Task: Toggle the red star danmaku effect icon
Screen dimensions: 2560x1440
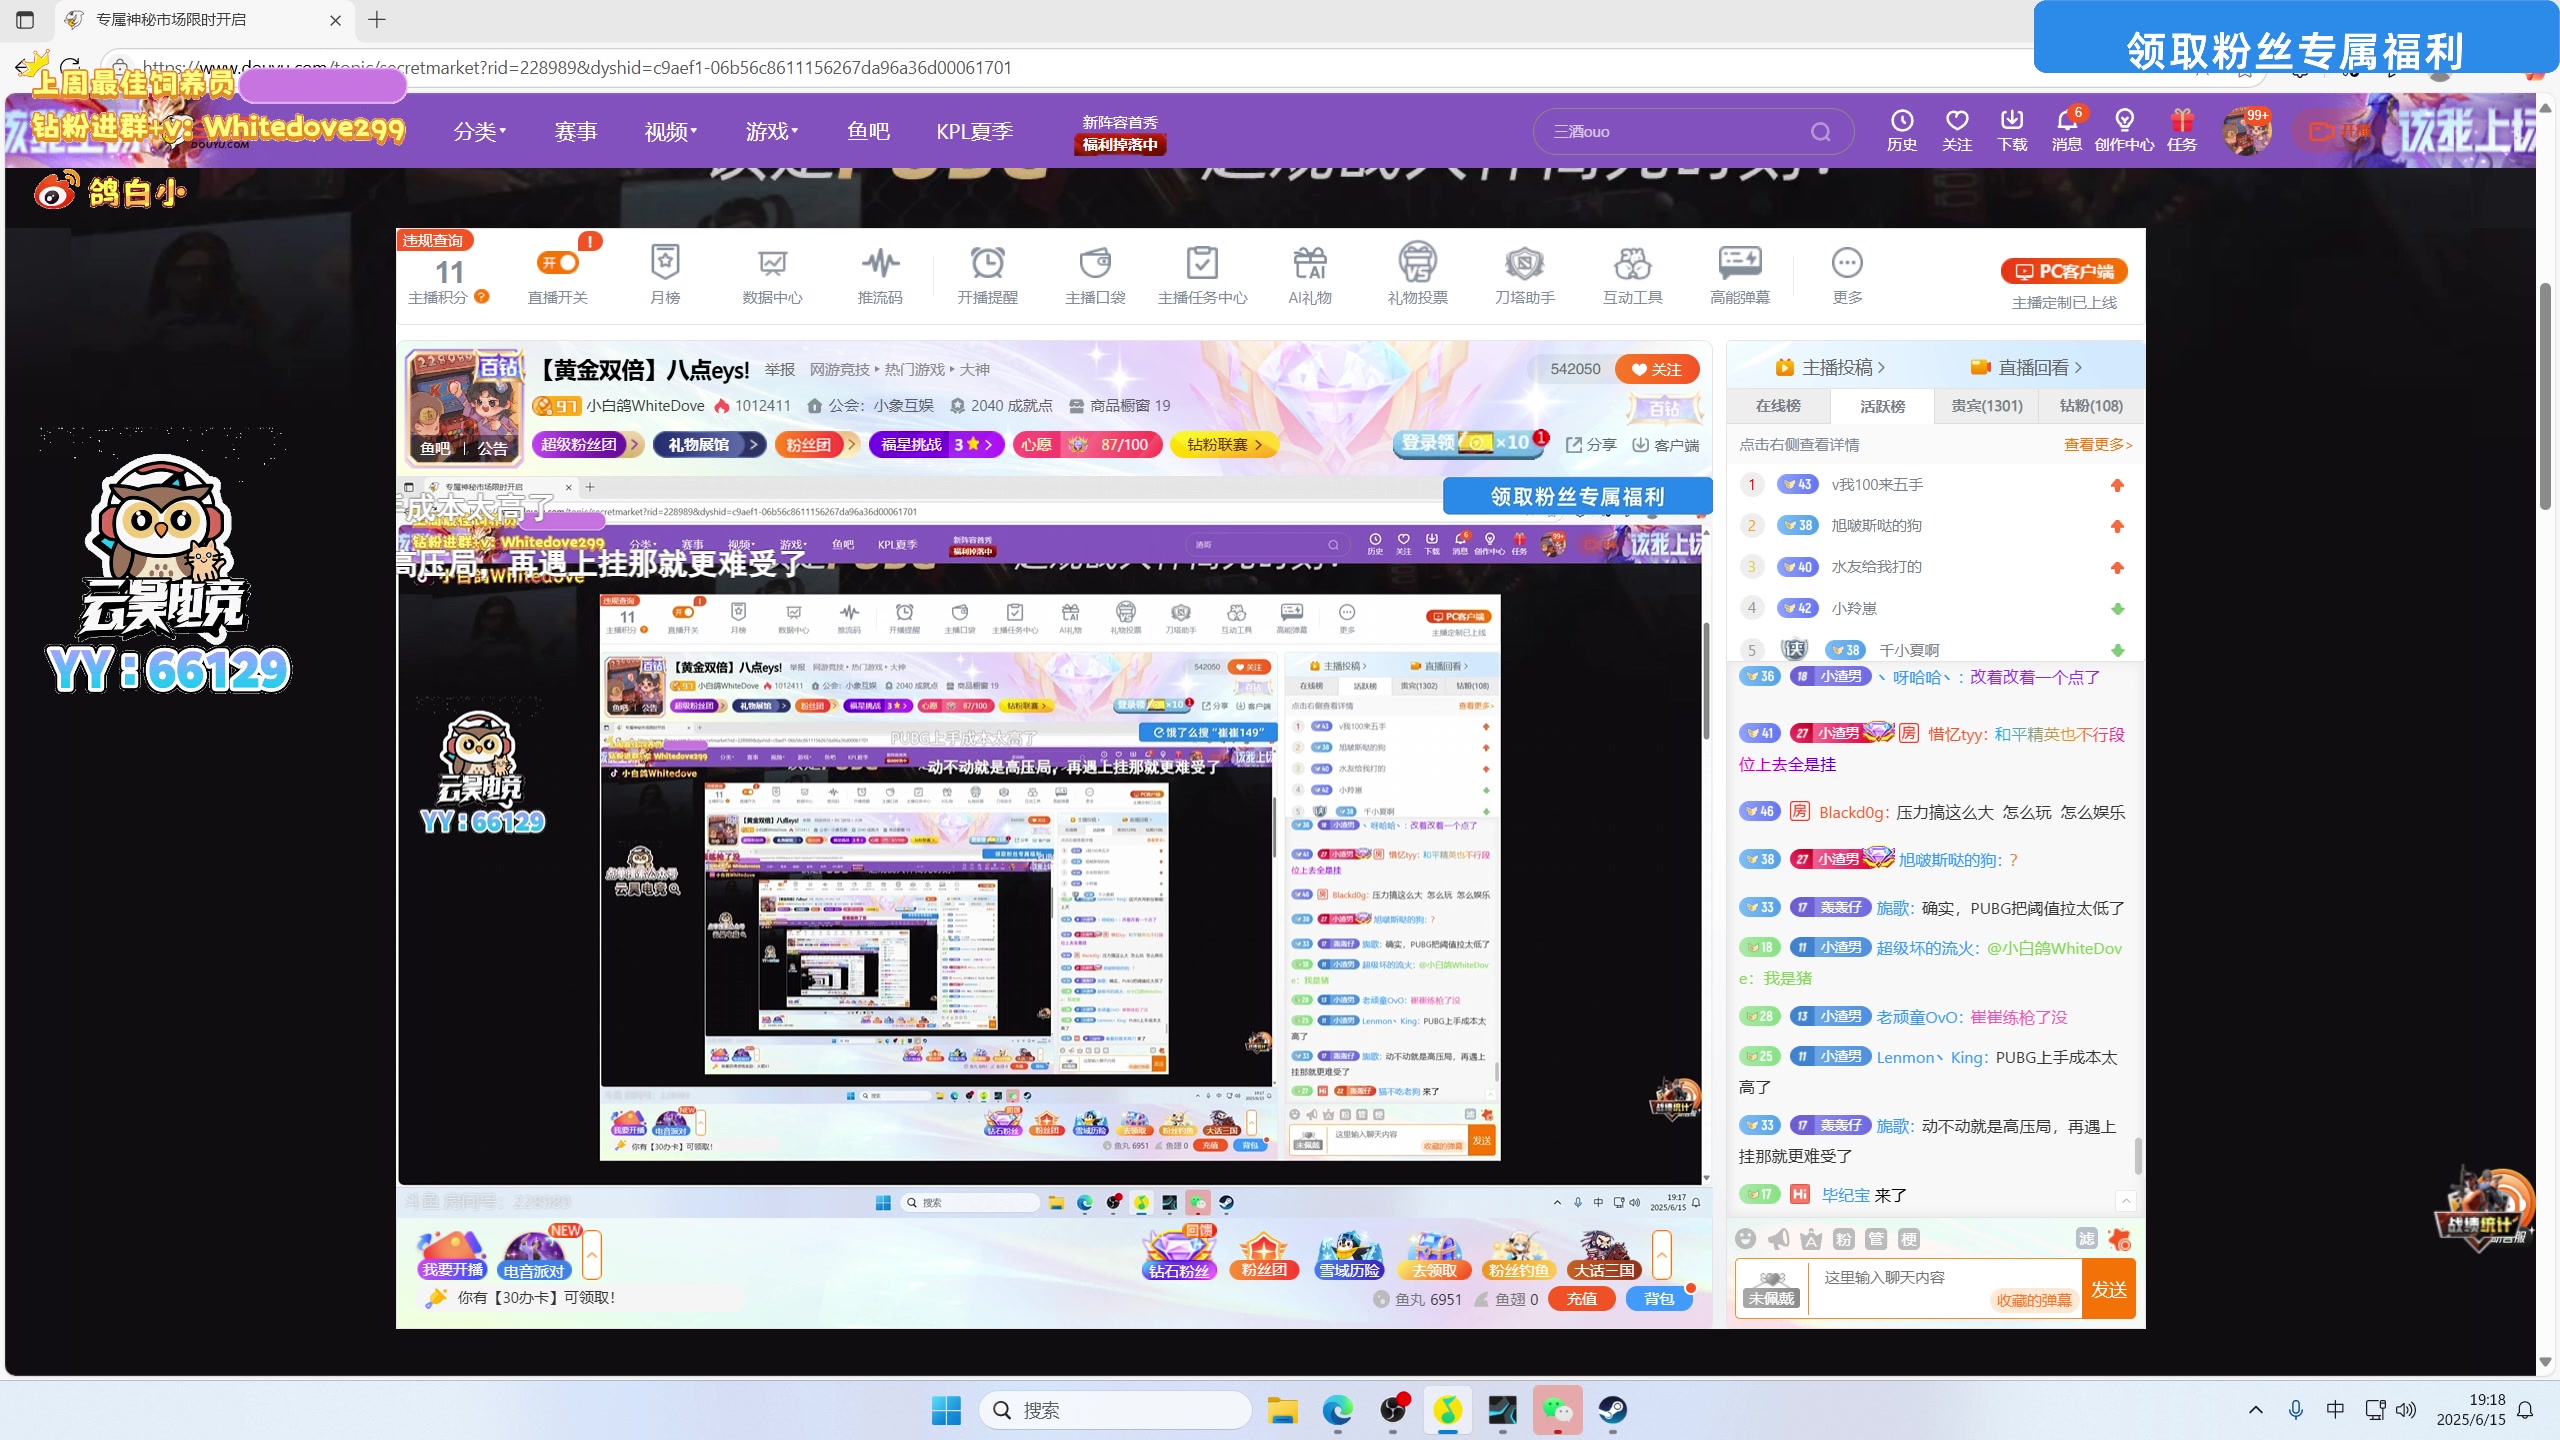Action: coord(2120,1239)
